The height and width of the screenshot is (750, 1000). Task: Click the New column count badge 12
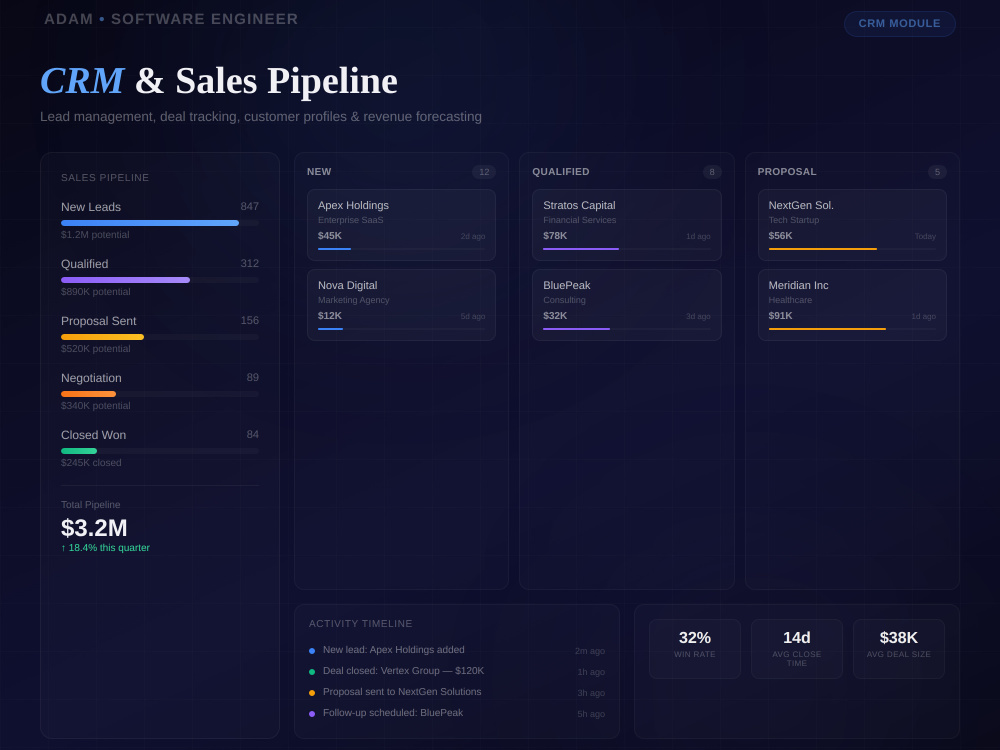(x=484, y=172)
